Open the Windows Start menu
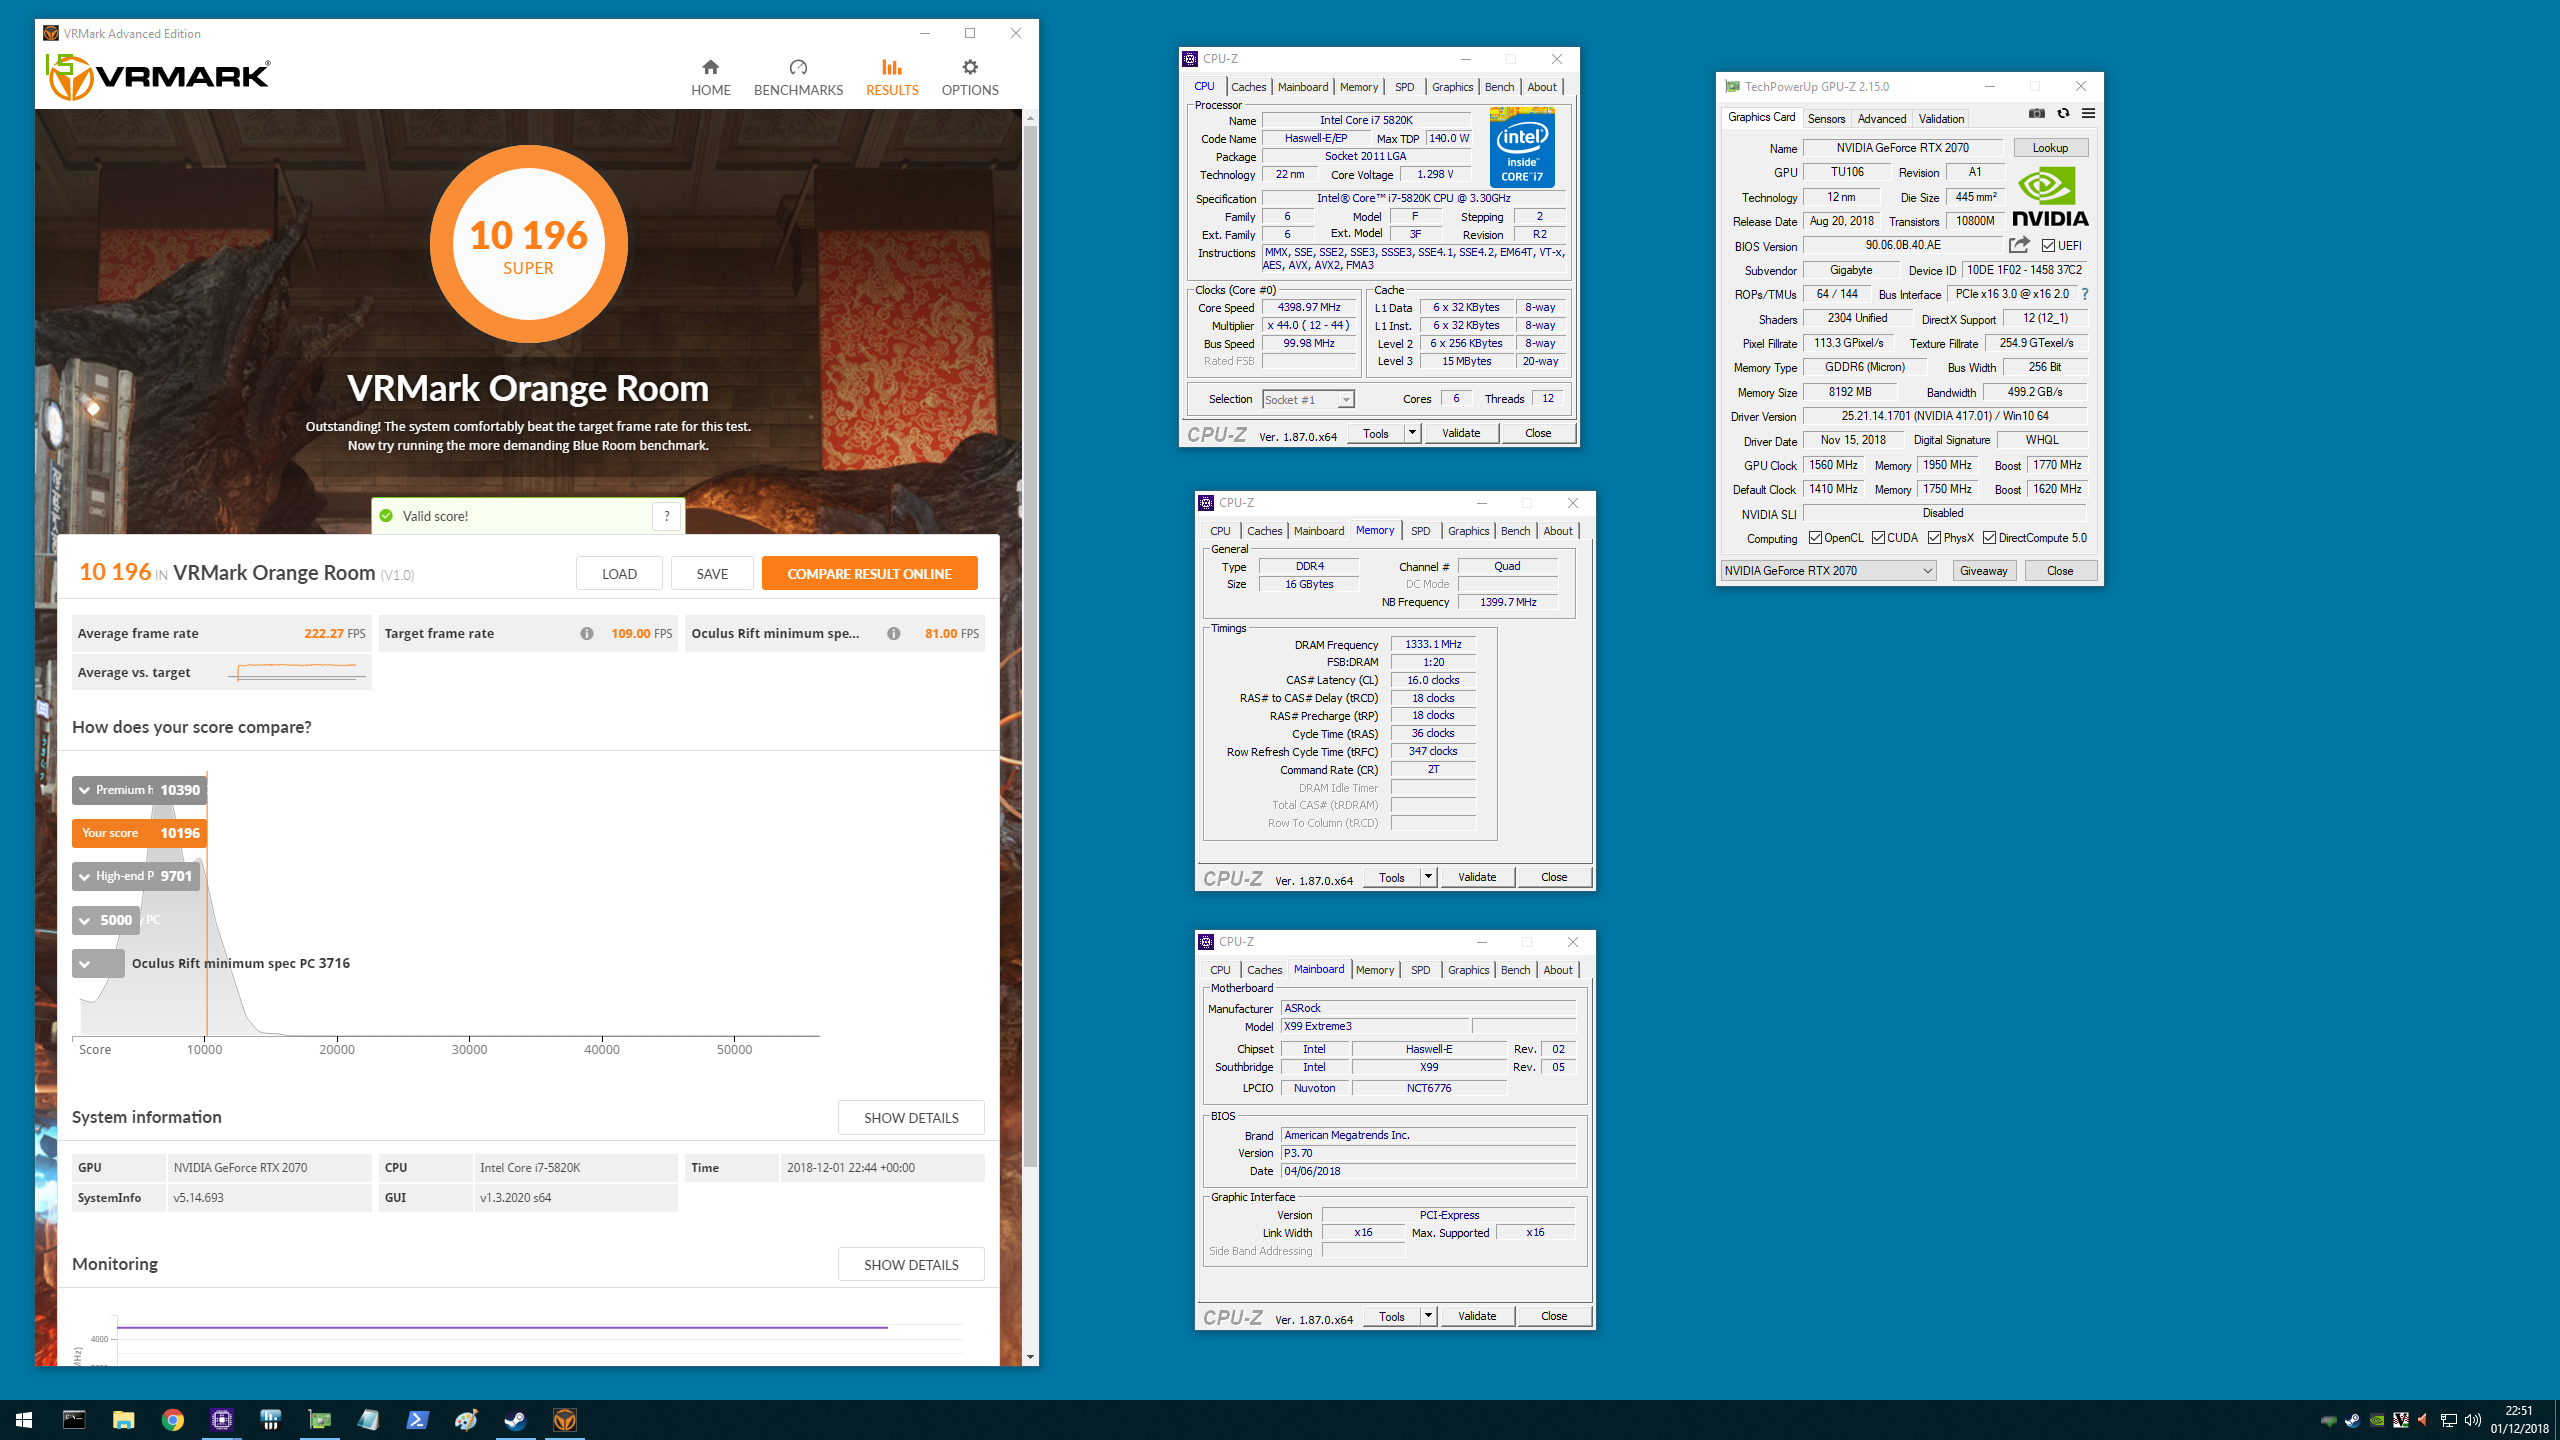The image size is (2560, 1440). tap(24, 1419)
